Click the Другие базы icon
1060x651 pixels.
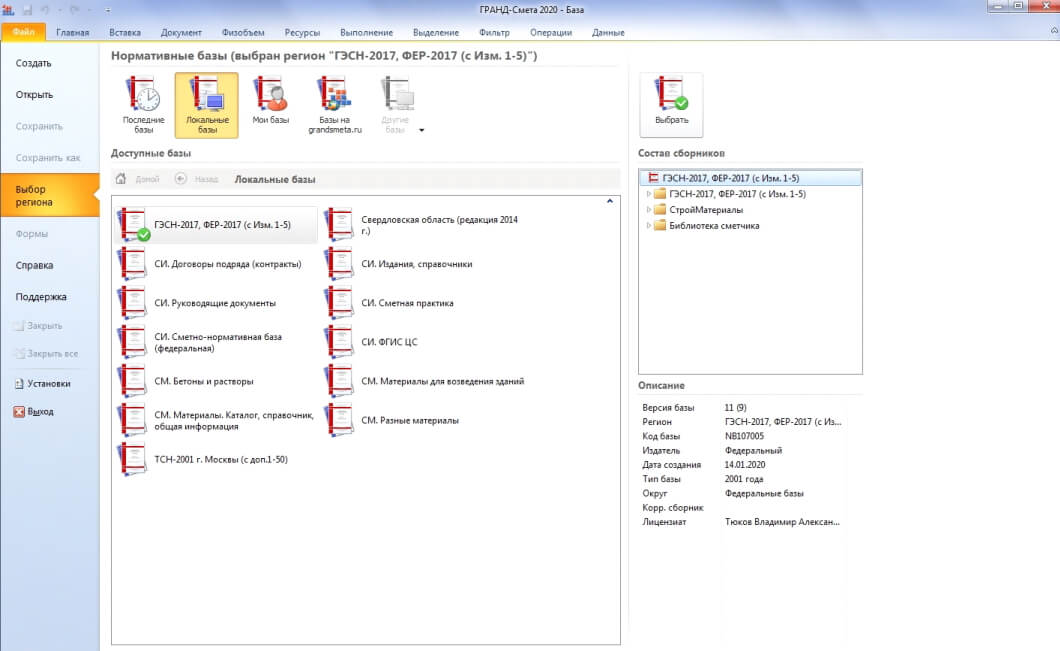pyautogui.click(x=395, y=105)
